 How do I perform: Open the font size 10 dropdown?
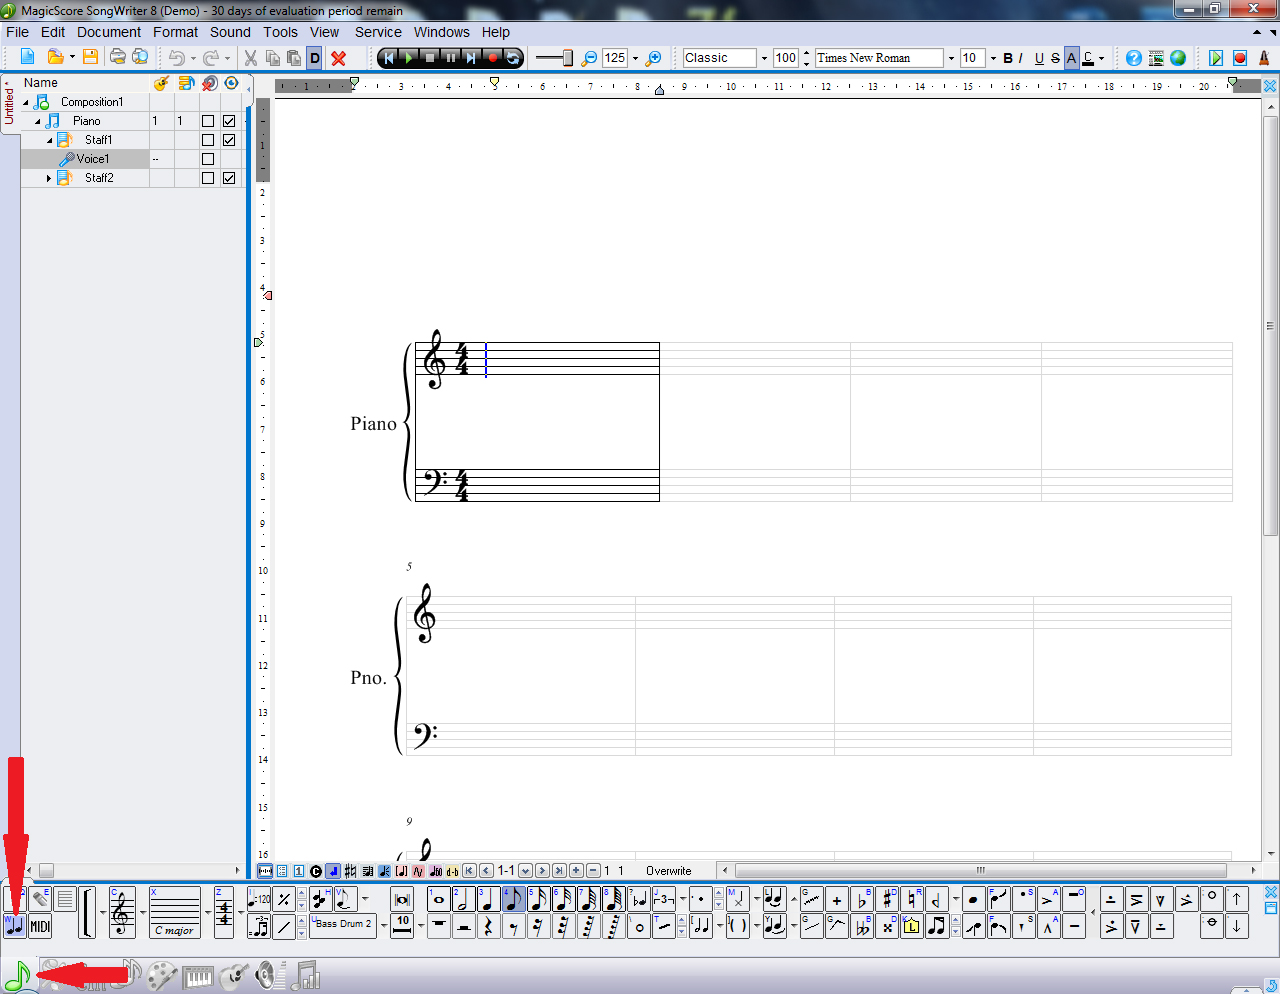click(993, 58)
